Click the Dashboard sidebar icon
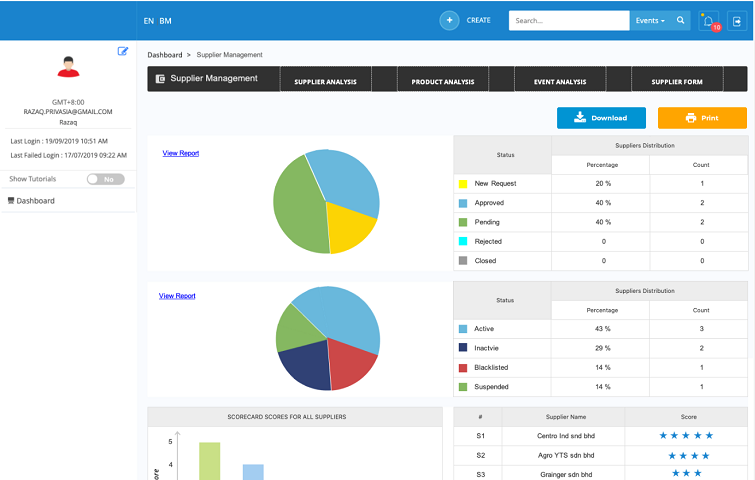755x480 pixels. pos(11,201)
